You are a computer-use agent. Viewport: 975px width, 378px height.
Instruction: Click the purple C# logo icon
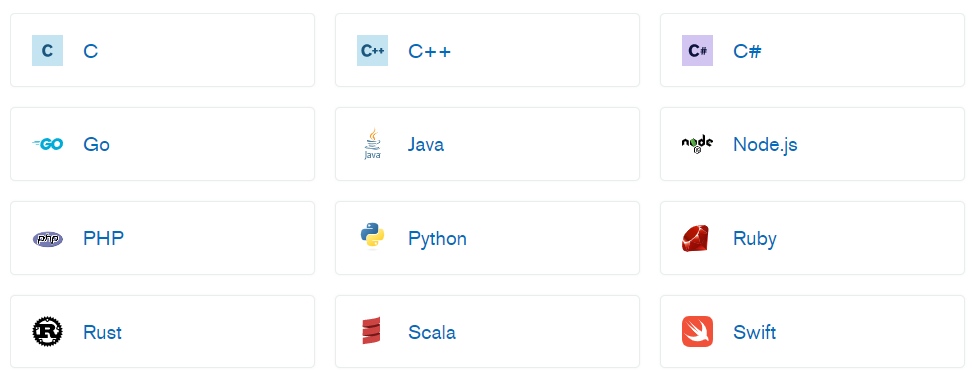(697, 50)
